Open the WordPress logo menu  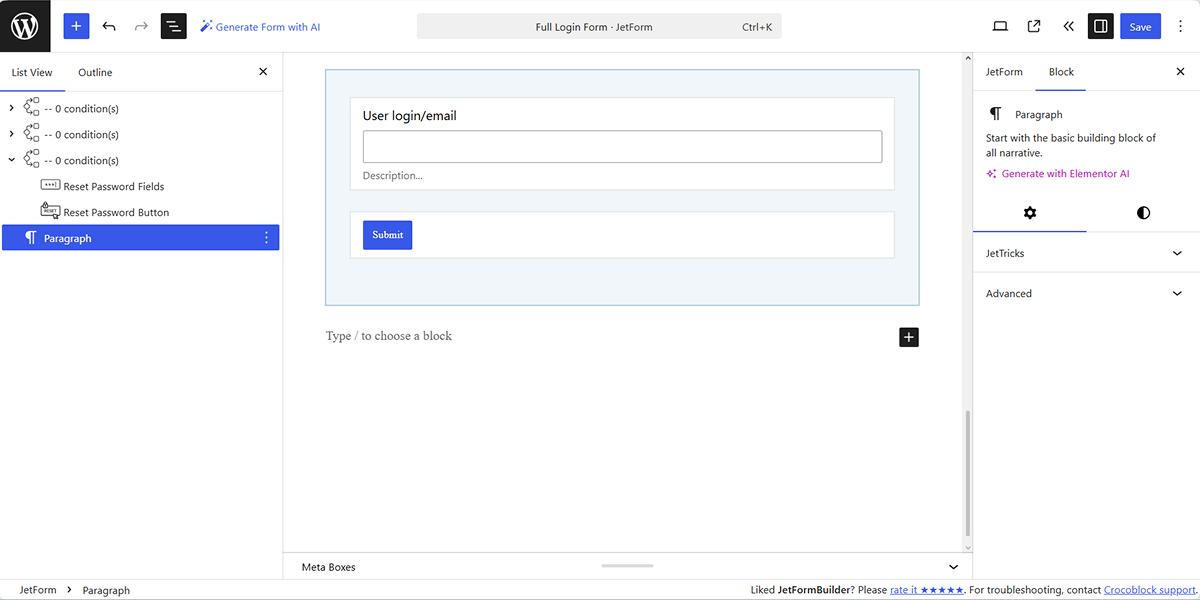pyautogui.click(x=25, y=26)
